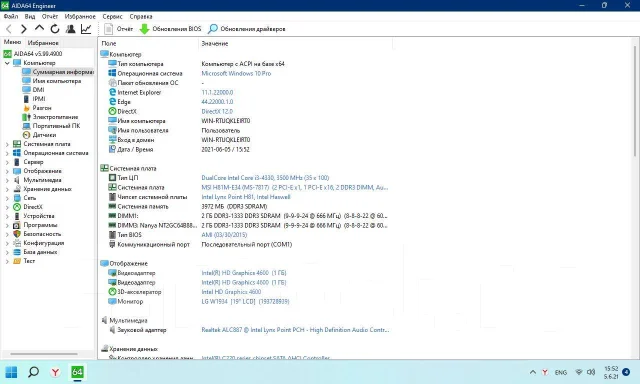Open the Вид menu

tap(30, 16)
